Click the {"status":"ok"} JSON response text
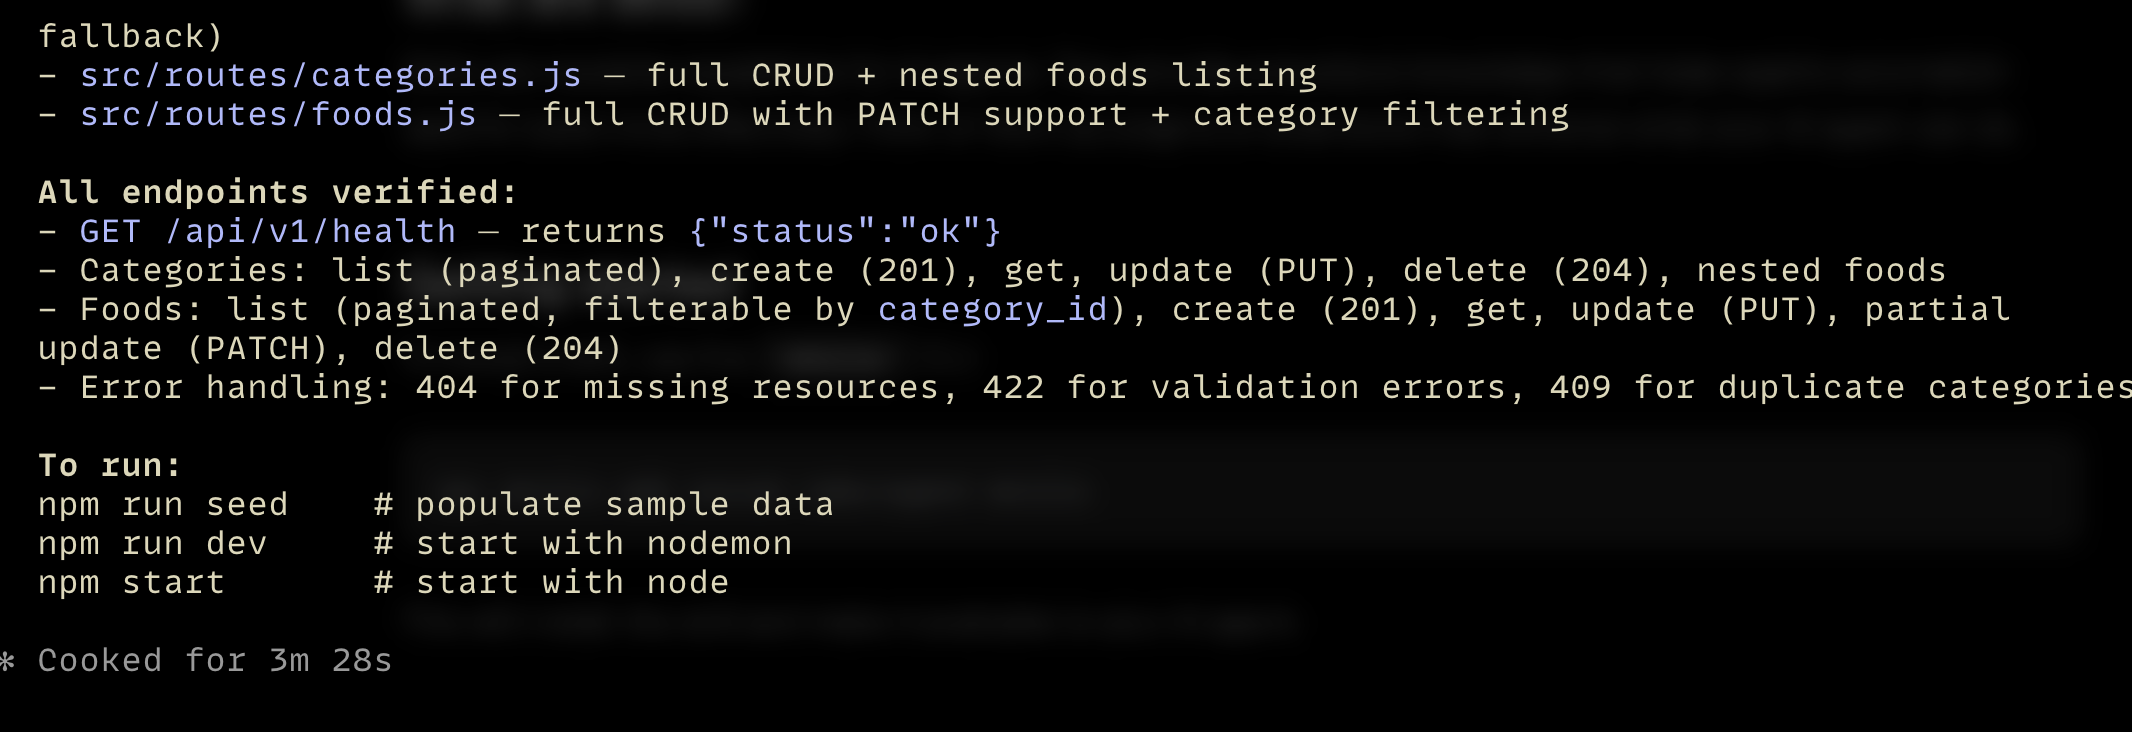 click(845, 232)
